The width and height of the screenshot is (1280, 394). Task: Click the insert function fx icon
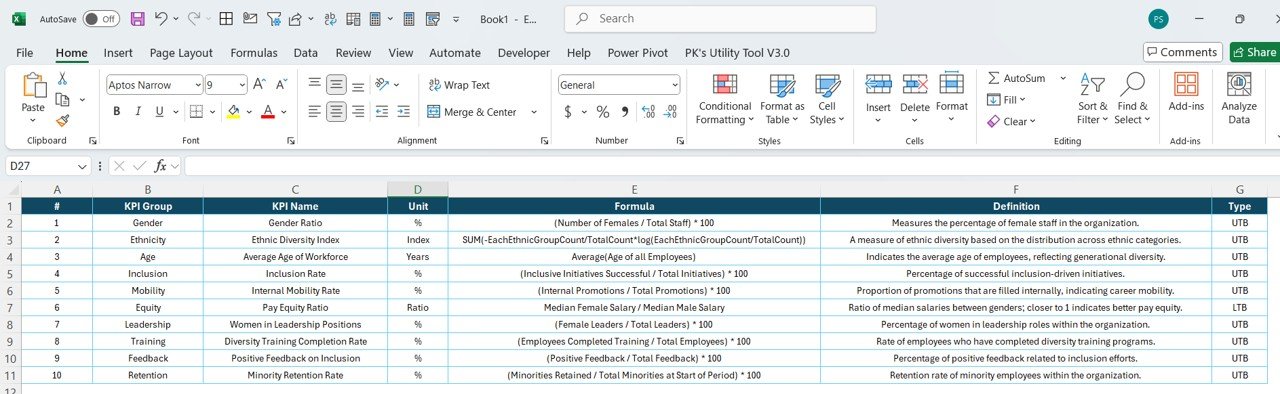tap(161, 166)
